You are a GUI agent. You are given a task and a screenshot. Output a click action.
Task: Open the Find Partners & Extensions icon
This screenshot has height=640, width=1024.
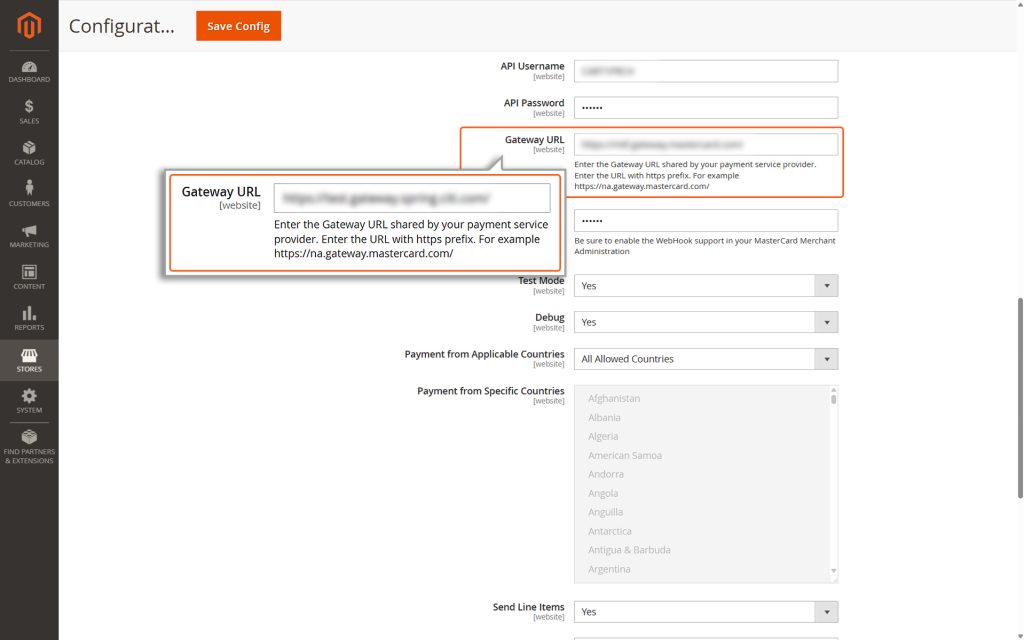point(28,447)
